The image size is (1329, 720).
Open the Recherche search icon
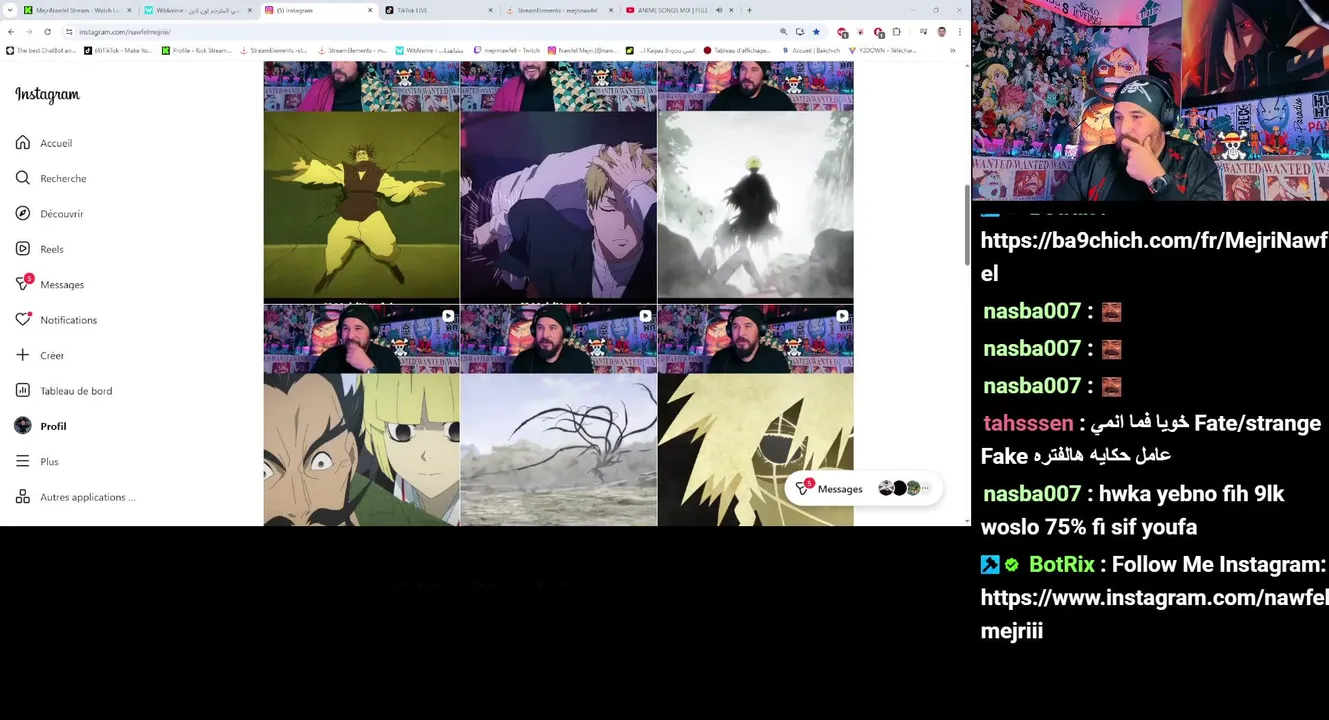click(22, 178)
